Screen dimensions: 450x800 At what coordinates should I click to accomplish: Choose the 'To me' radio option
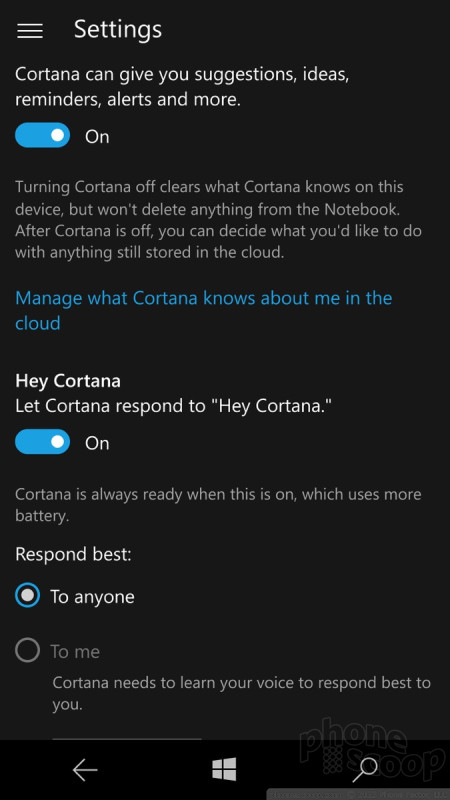coord(27,650)
